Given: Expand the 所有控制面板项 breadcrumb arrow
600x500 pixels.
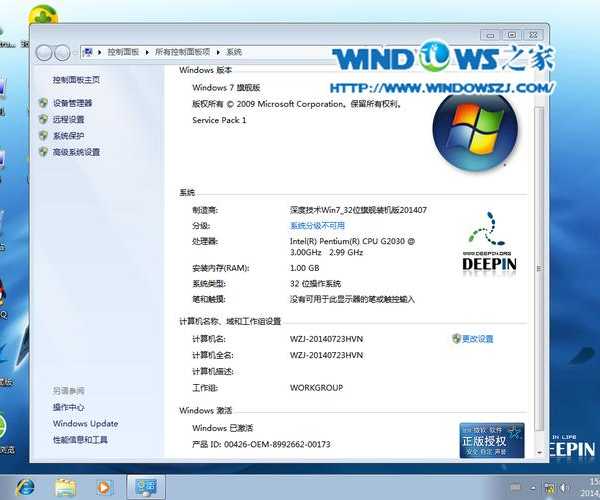Looking at the screenshot, I should (218, 52).
